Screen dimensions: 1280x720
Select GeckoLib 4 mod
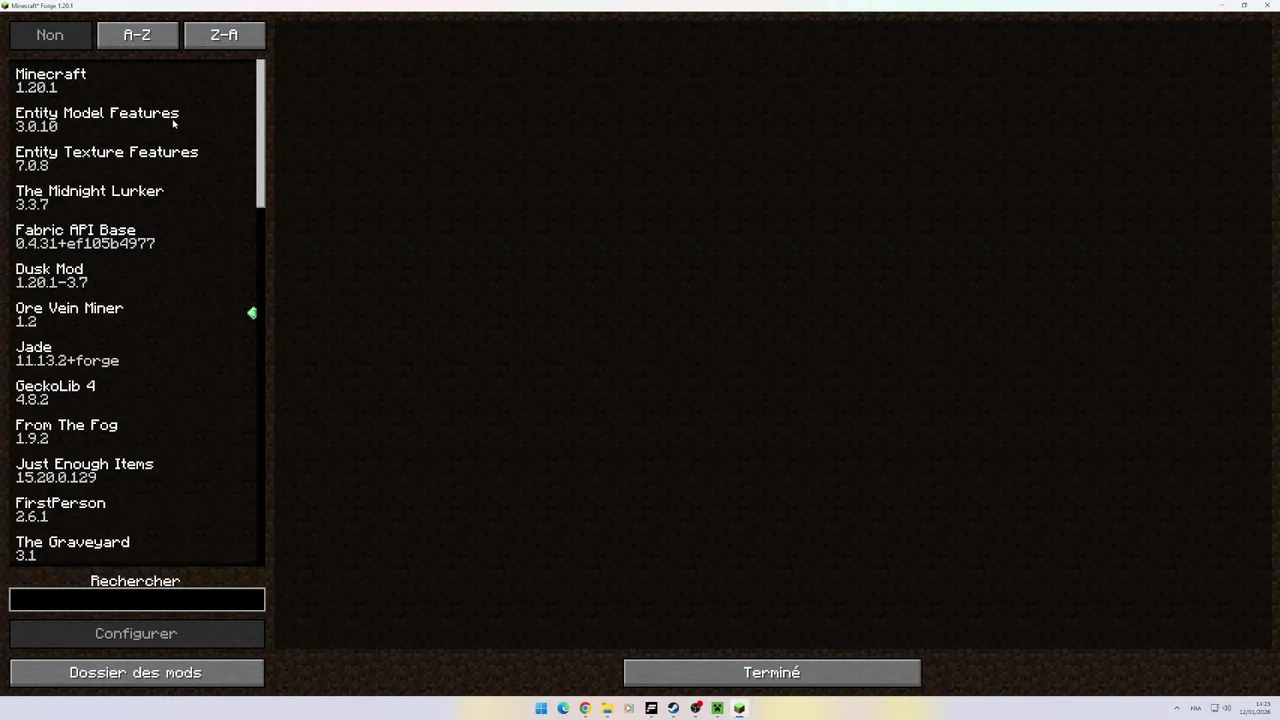(133, 392)
